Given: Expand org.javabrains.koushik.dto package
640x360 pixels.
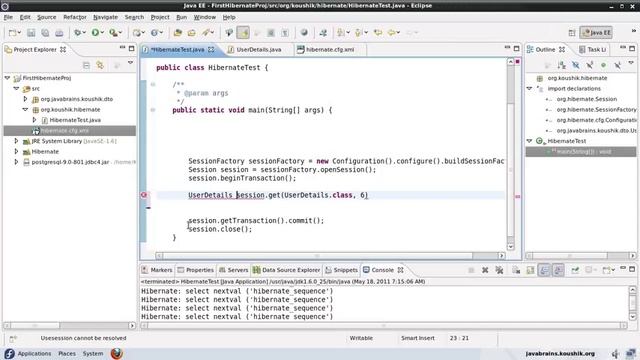Looking at the screenshot, I should click(x=25, y=99).
